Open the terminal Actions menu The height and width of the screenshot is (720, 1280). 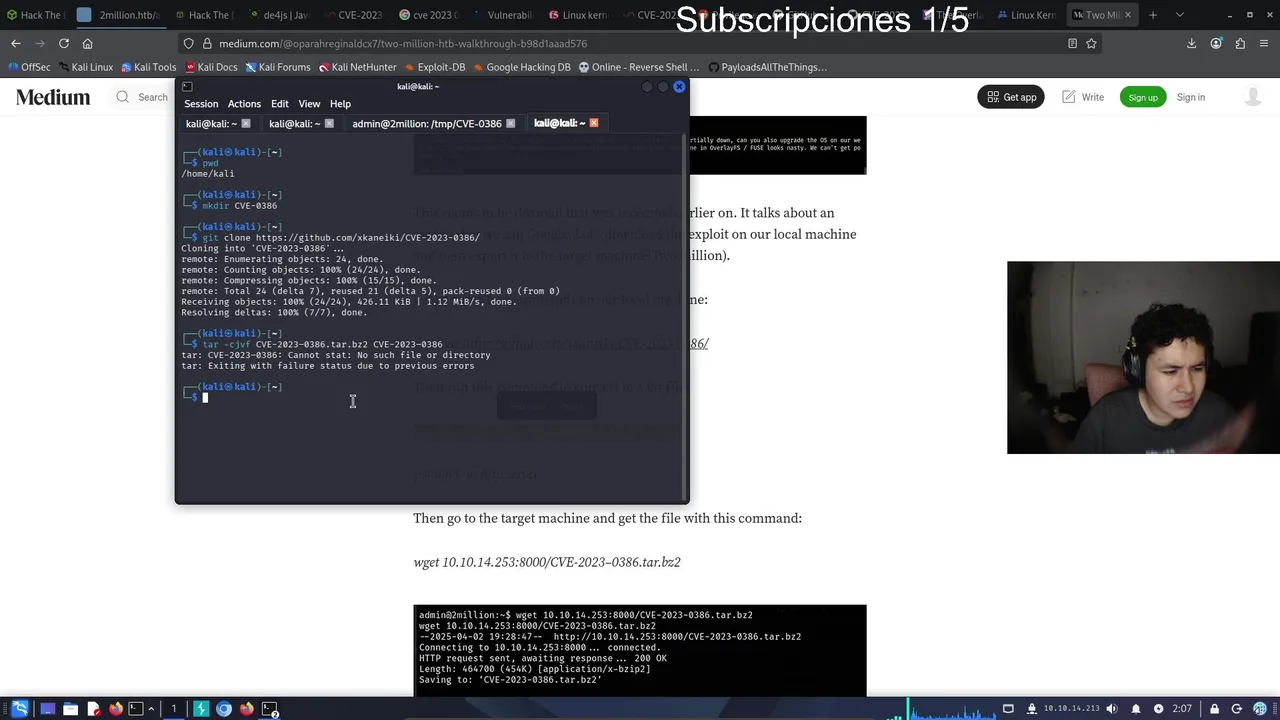244,104
